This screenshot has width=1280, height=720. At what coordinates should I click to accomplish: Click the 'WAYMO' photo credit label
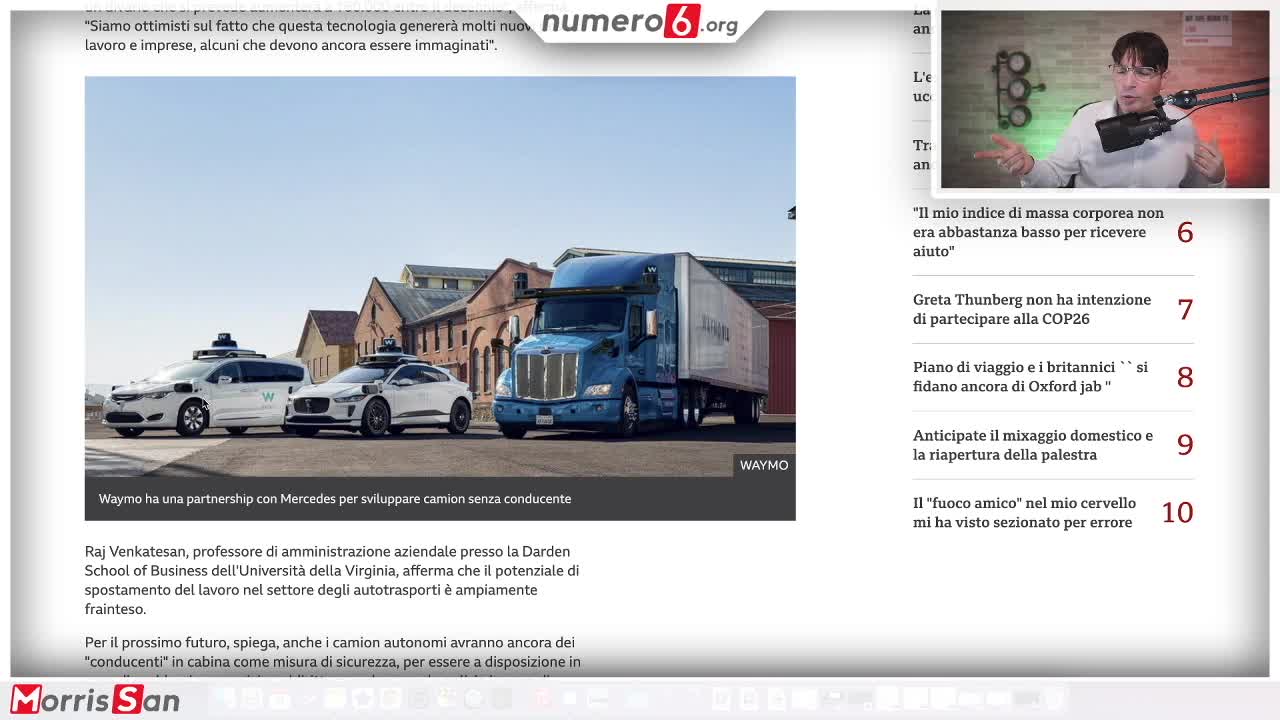(764, 465)
